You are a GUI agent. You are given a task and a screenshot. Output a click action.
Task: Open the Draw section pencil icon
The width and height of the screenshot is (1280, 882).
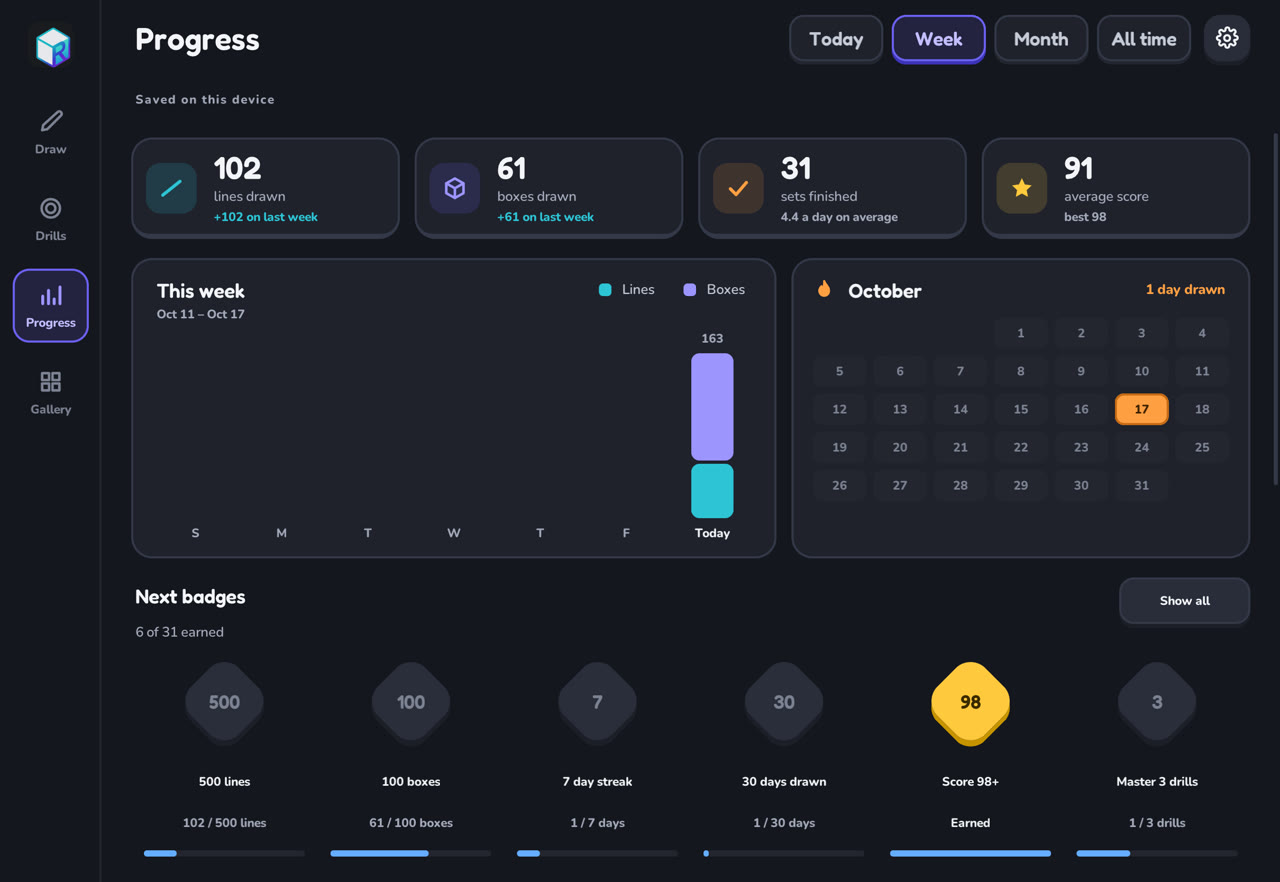click(x=51, y=121)
